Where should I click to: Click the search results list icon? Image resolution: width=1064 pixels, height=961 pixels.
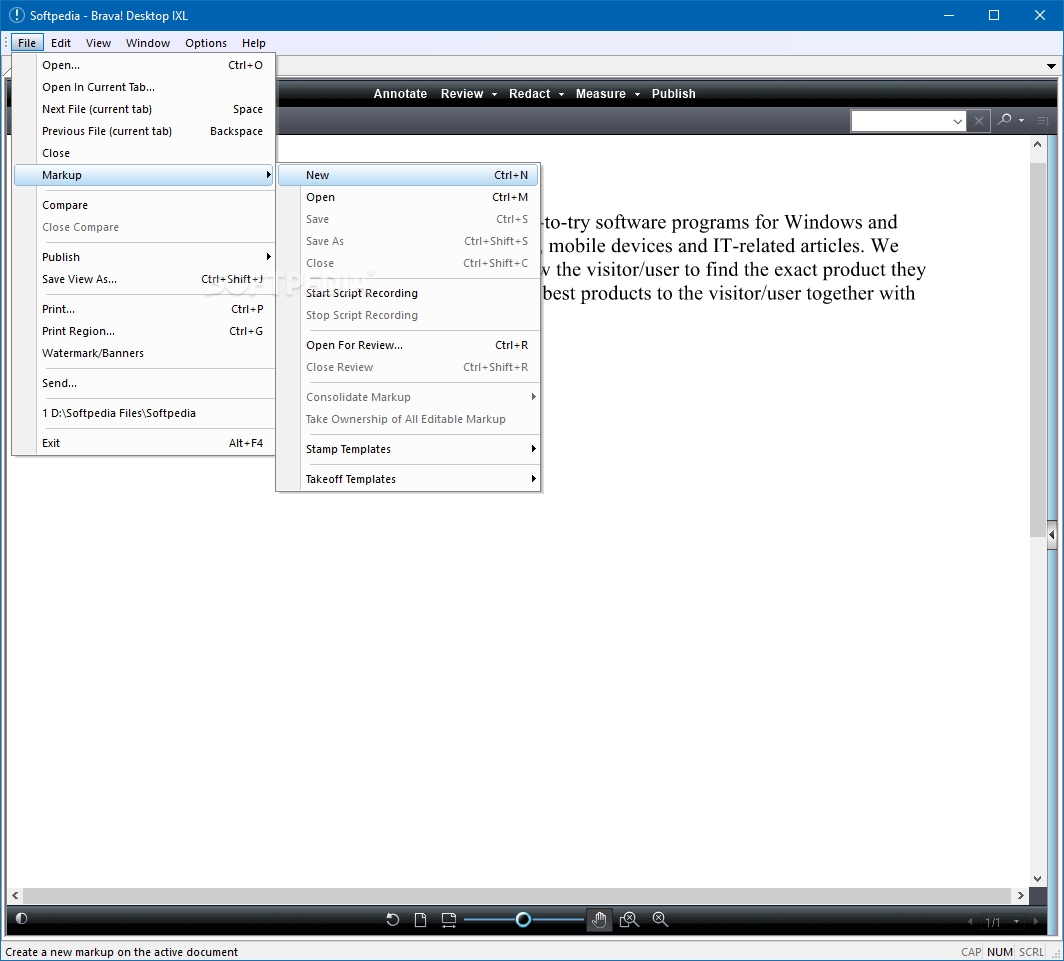(x=1043, y=121)
